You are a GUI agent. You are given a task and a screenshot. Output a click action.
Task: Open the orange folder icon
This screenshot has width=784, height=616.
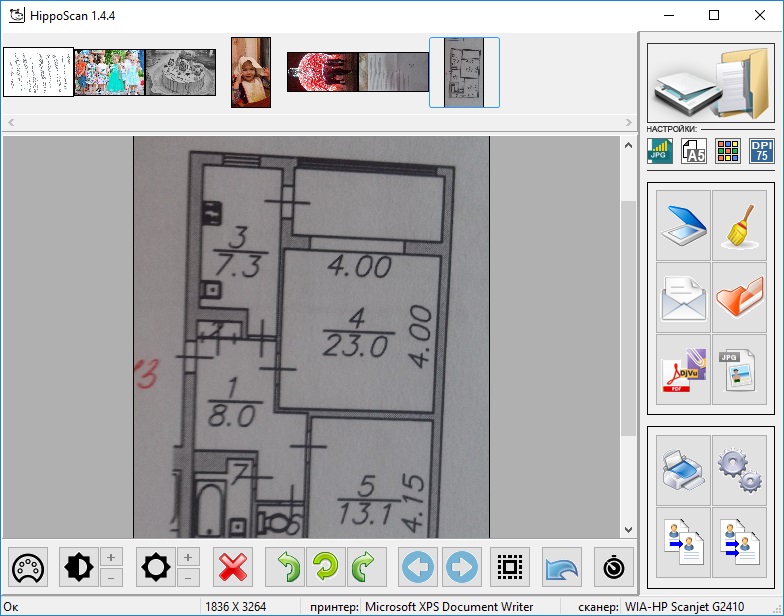point(740,298)
